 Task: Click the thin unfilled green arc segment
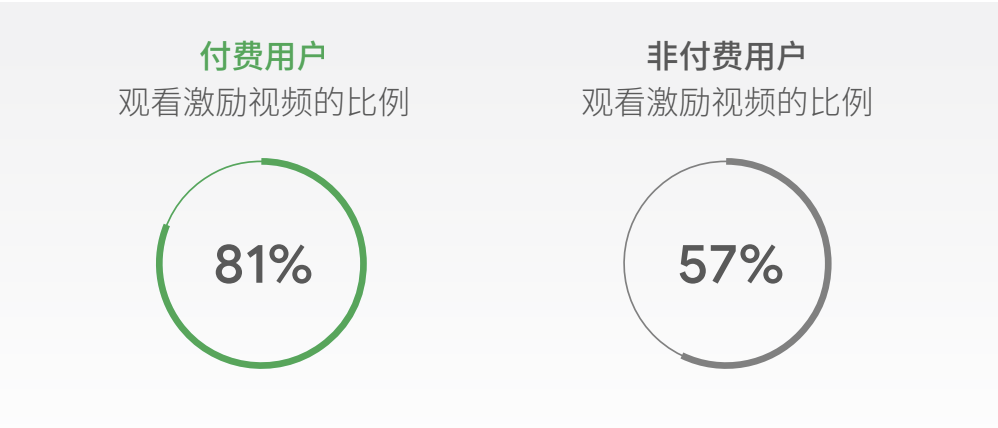(197, 184)
